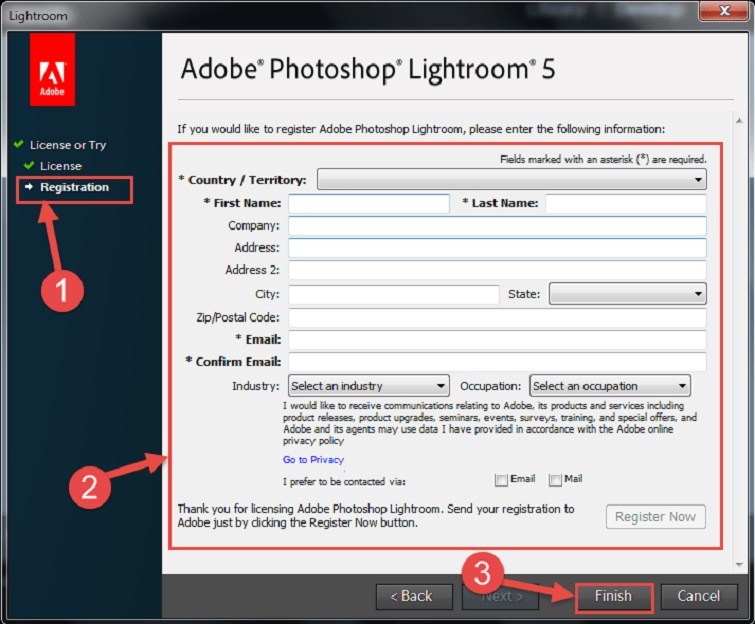
Task: Click the Adobe logo icon
Action: pos(52,69)
